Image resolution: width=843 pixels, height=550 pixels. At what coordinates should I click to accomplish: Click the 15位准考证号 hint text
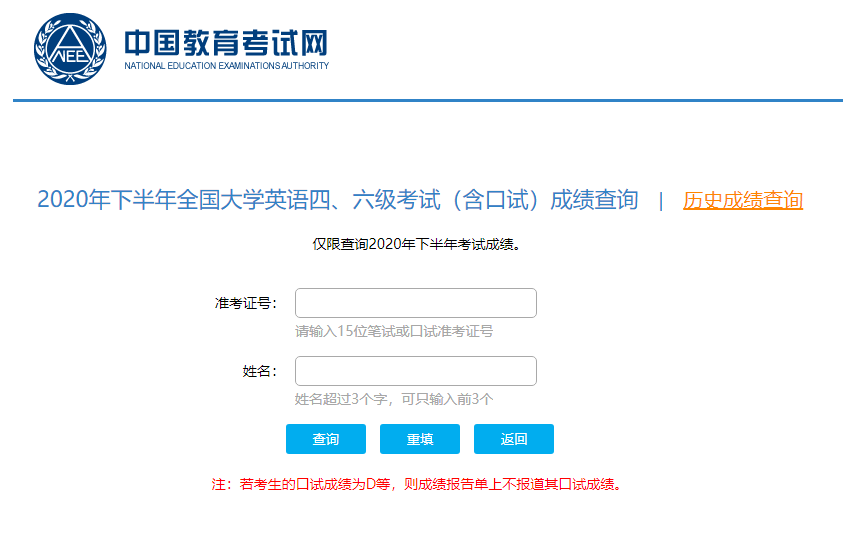click(393, 331)
